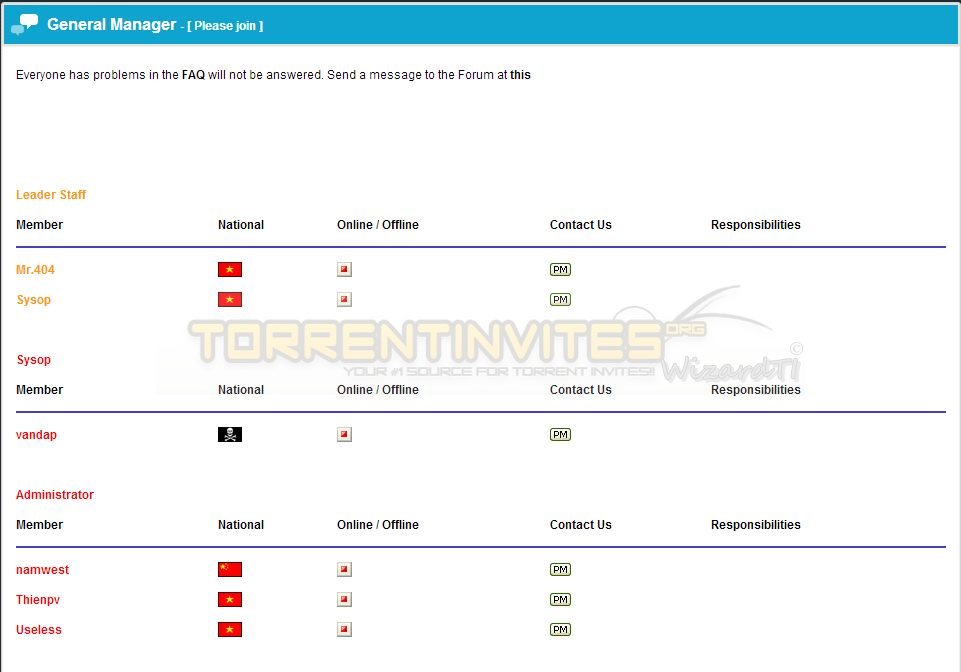Viewport: 961px width, 672px height.
Task: Click the Member column header under Leader Staff
Action: 39,225
